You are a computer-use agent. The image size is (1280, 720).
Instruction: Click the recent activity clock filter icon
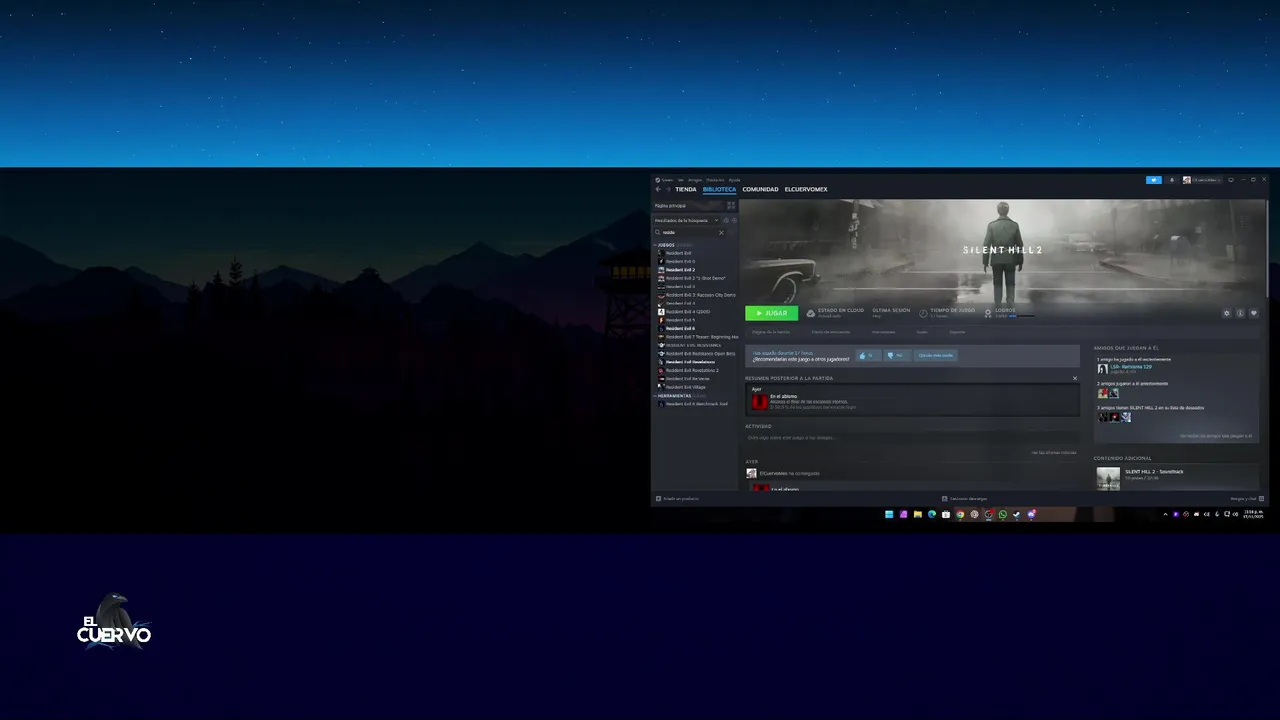pos(726,220)
